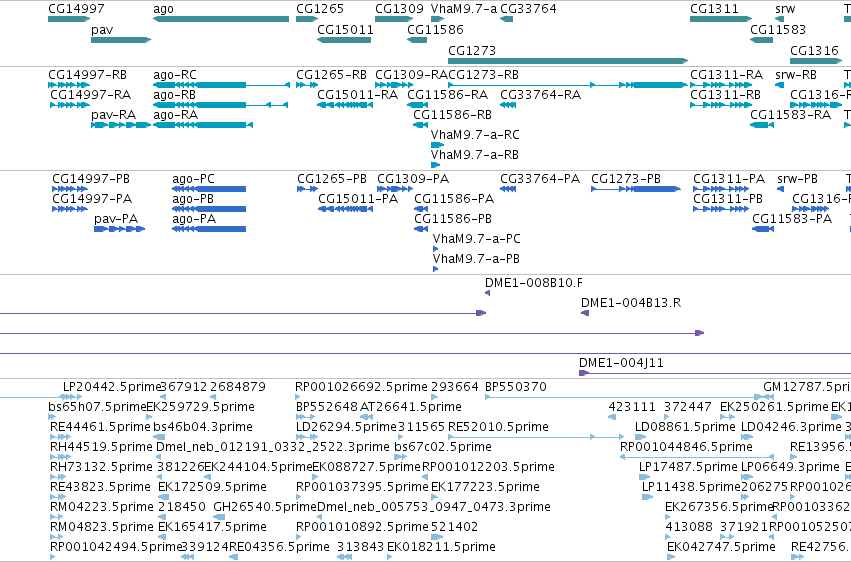Select the CG1265 gene label
This screenshot has width=851, height=562.
point(320,9)
